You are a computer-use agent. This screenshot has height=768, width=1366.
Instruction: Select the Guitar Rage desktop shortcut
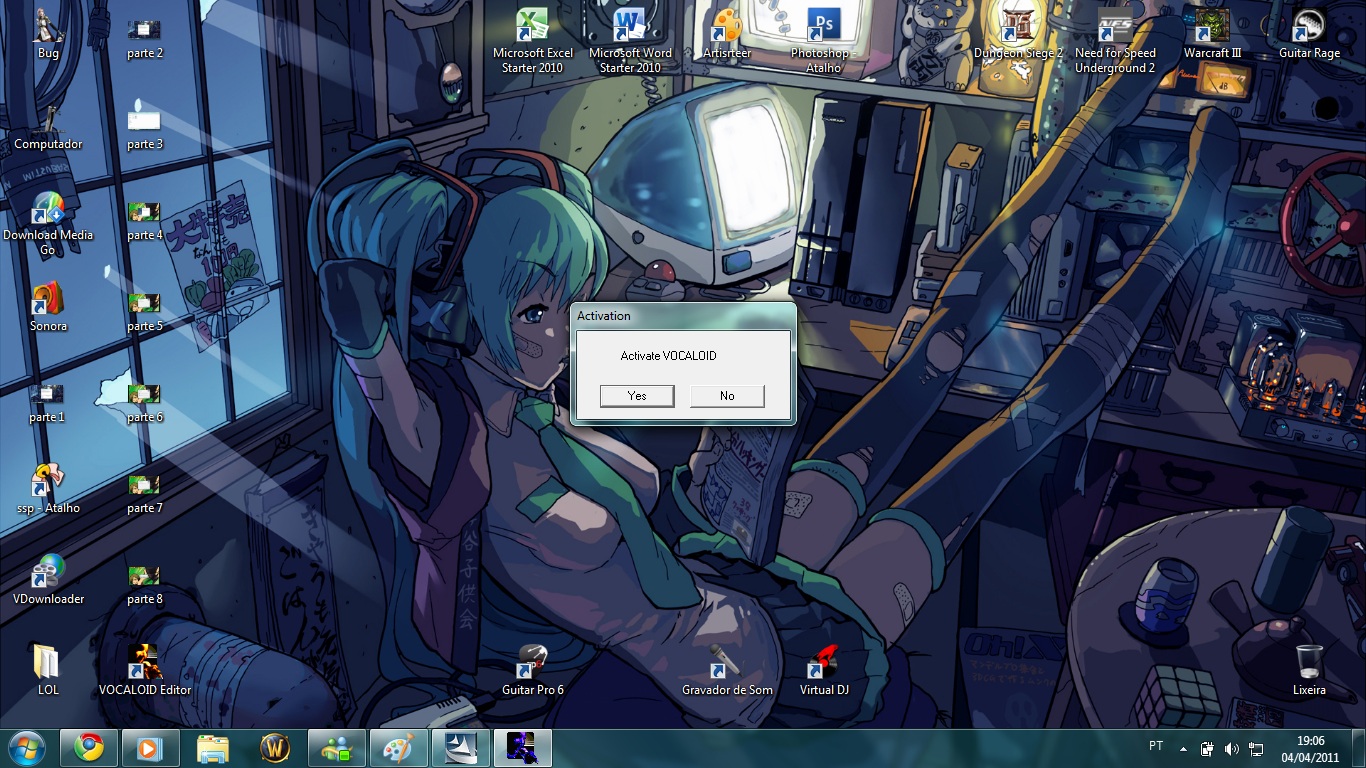coord(1309,34)
